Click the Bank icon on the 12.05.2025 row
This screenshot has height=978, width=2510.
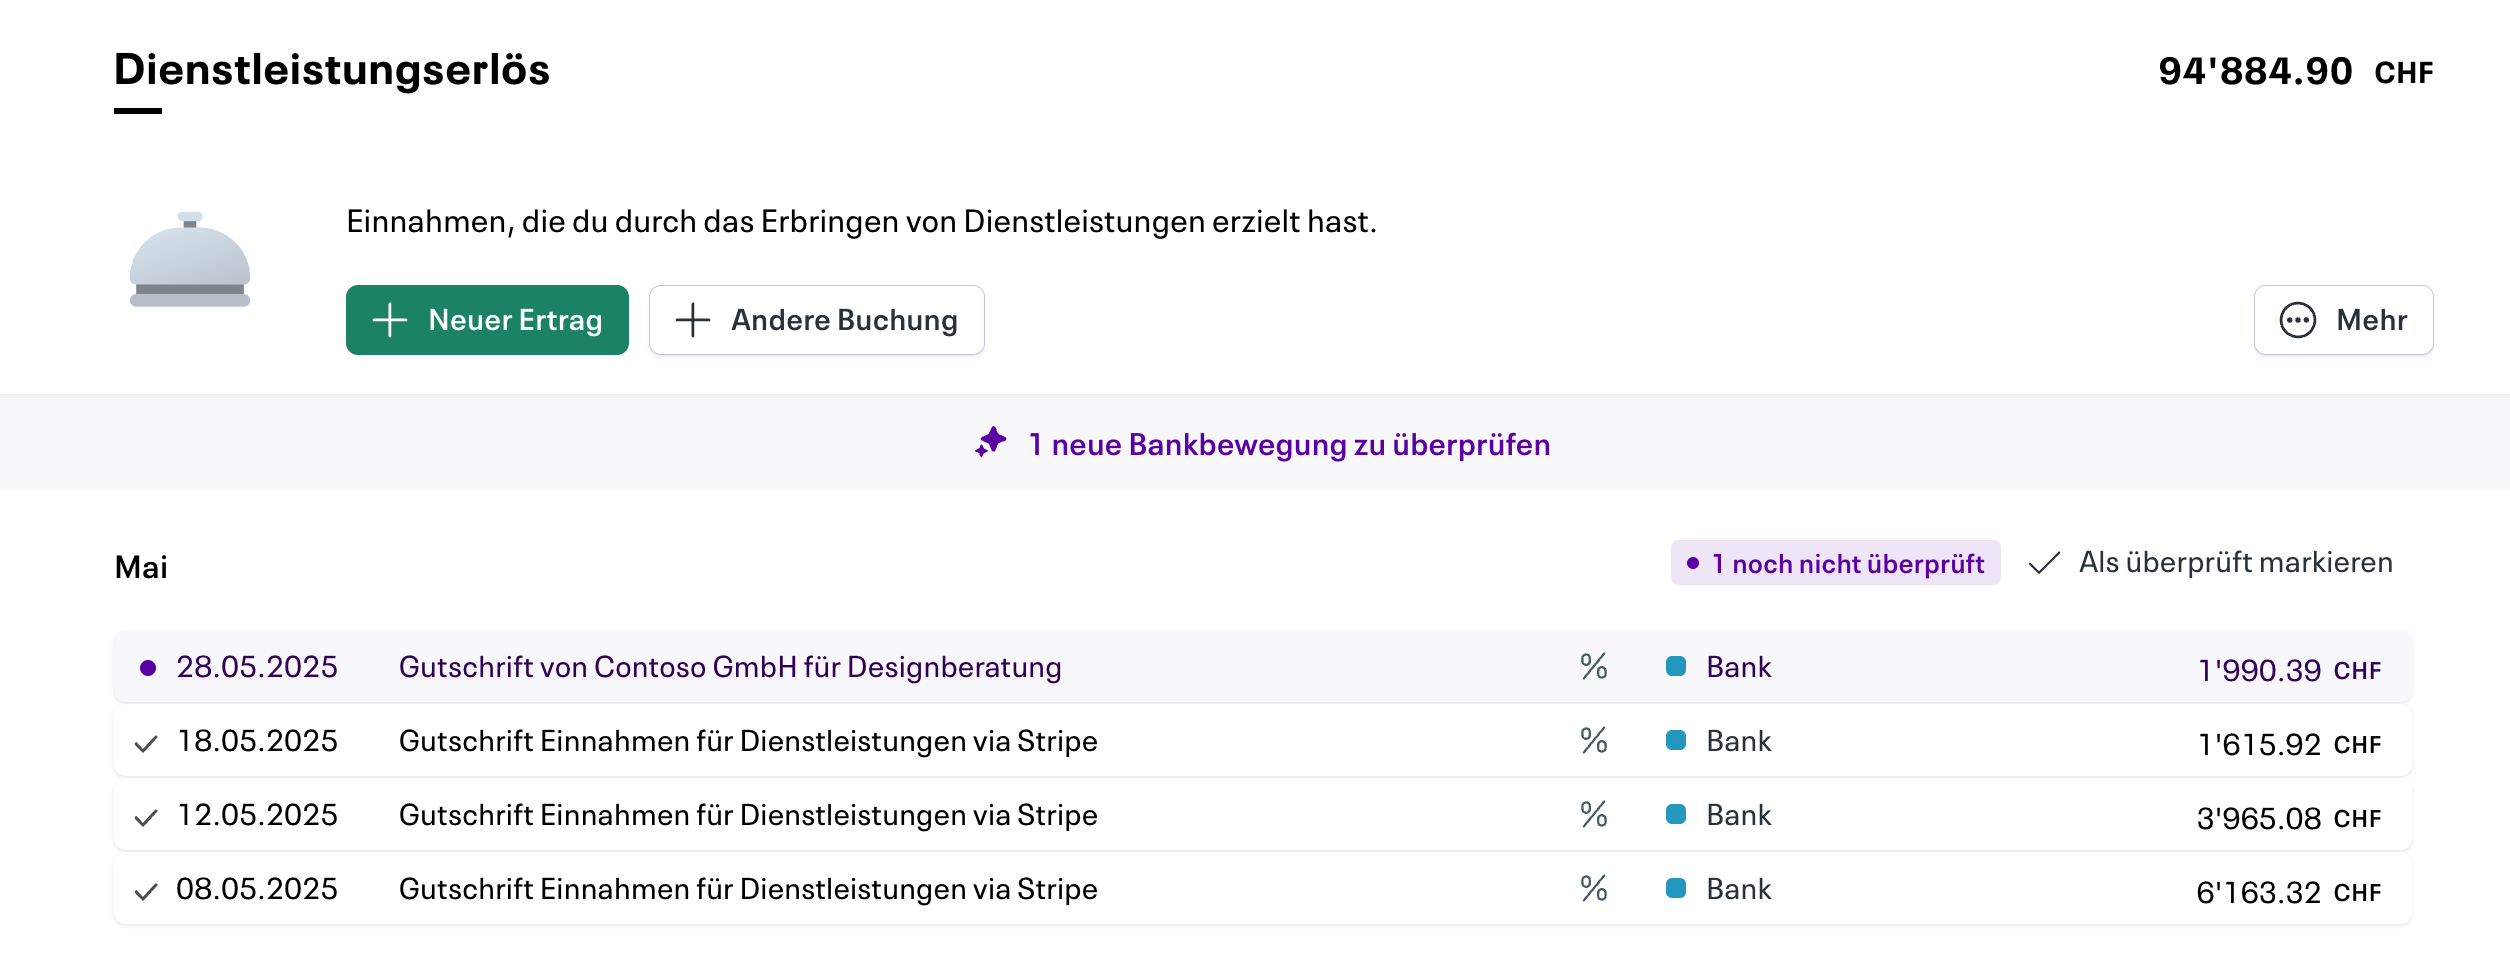1676,814
